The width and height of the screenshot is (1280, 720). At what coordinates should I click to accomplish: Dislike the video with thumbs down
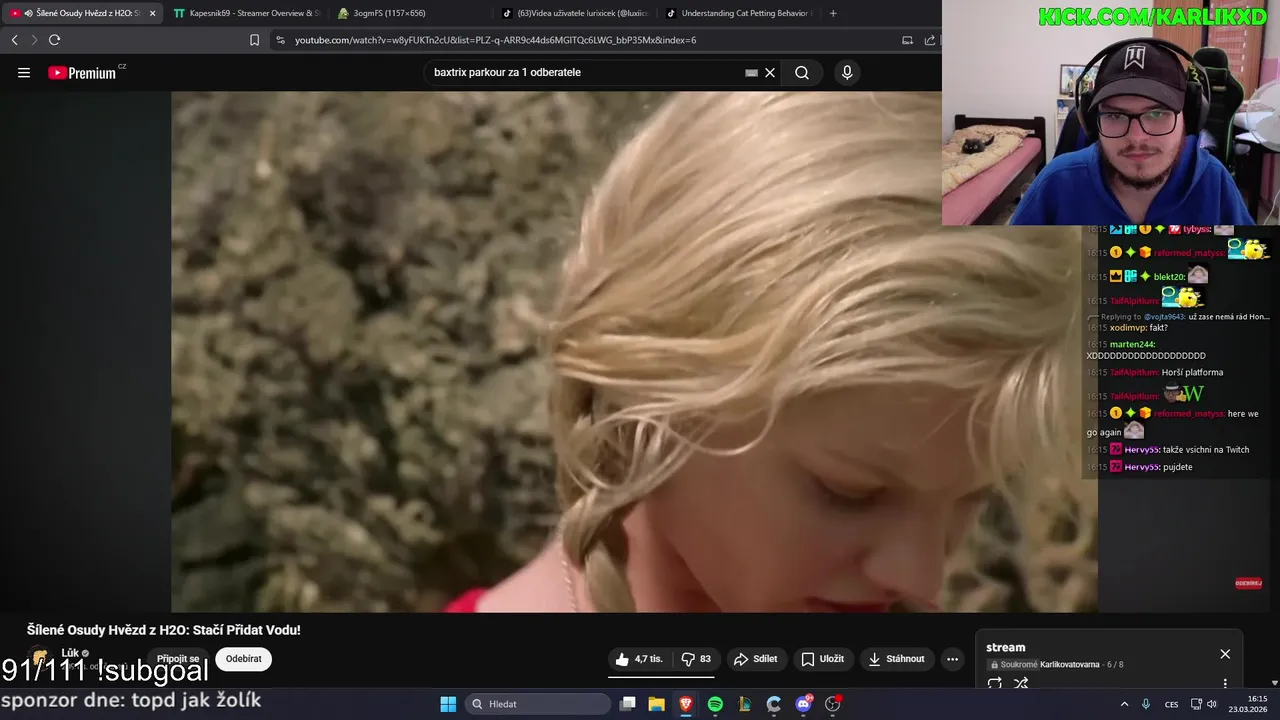pos(696,659)
